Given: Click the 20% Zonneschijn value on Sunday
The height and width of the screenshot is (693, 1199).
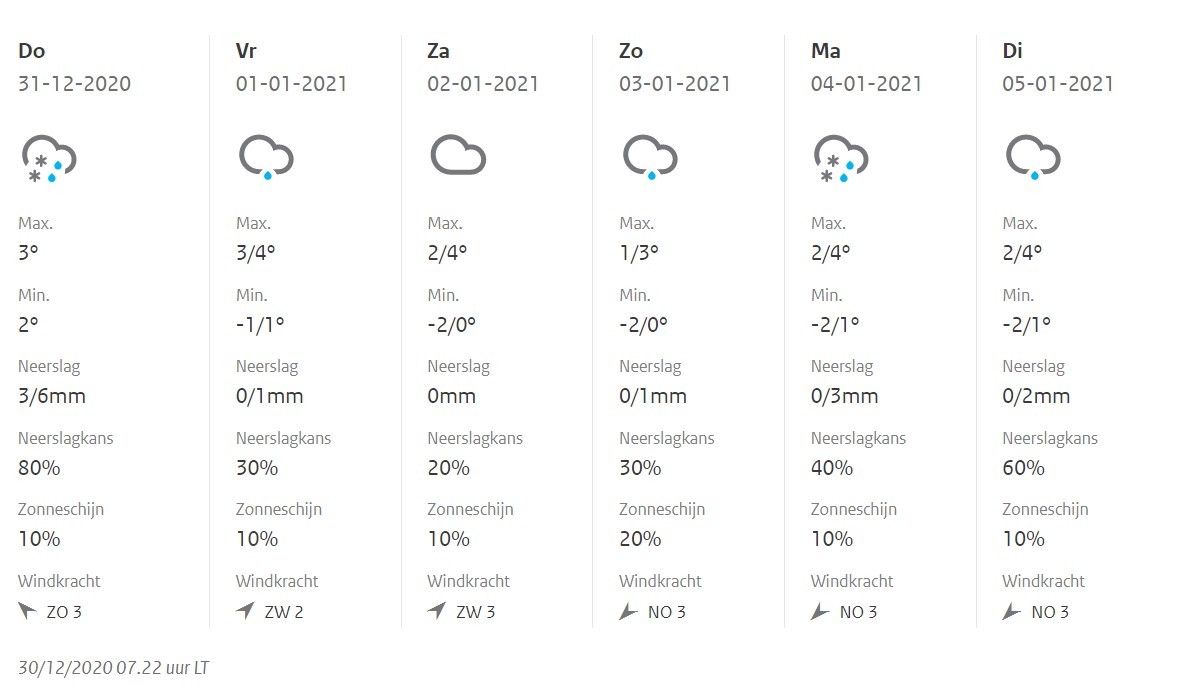Looking at the screenshot, I should pyautogui.click(x=640, y=539).
